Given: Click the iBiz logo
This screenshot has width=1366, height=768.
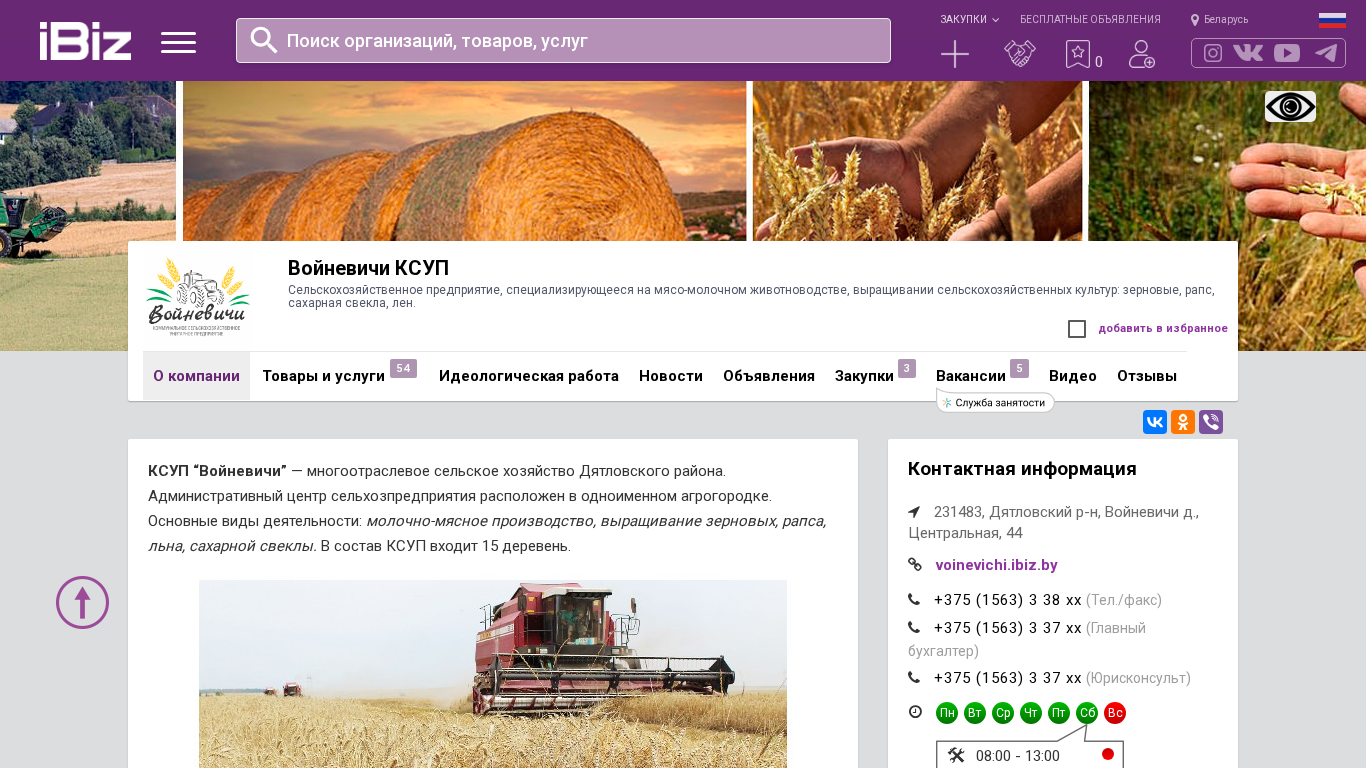Looking at the screenshot, I should click(x=85, y=41).
